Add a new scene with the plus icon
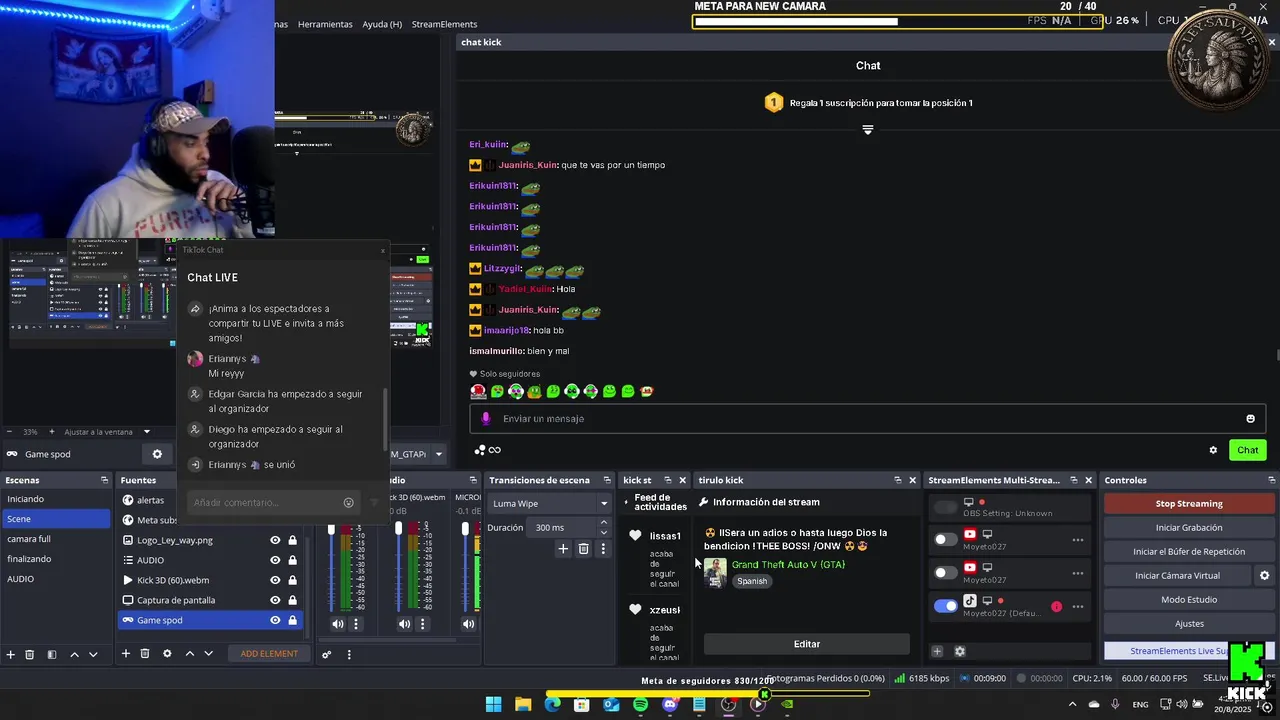The width and height of the screenshot is (1280, 720). (11, 654)
